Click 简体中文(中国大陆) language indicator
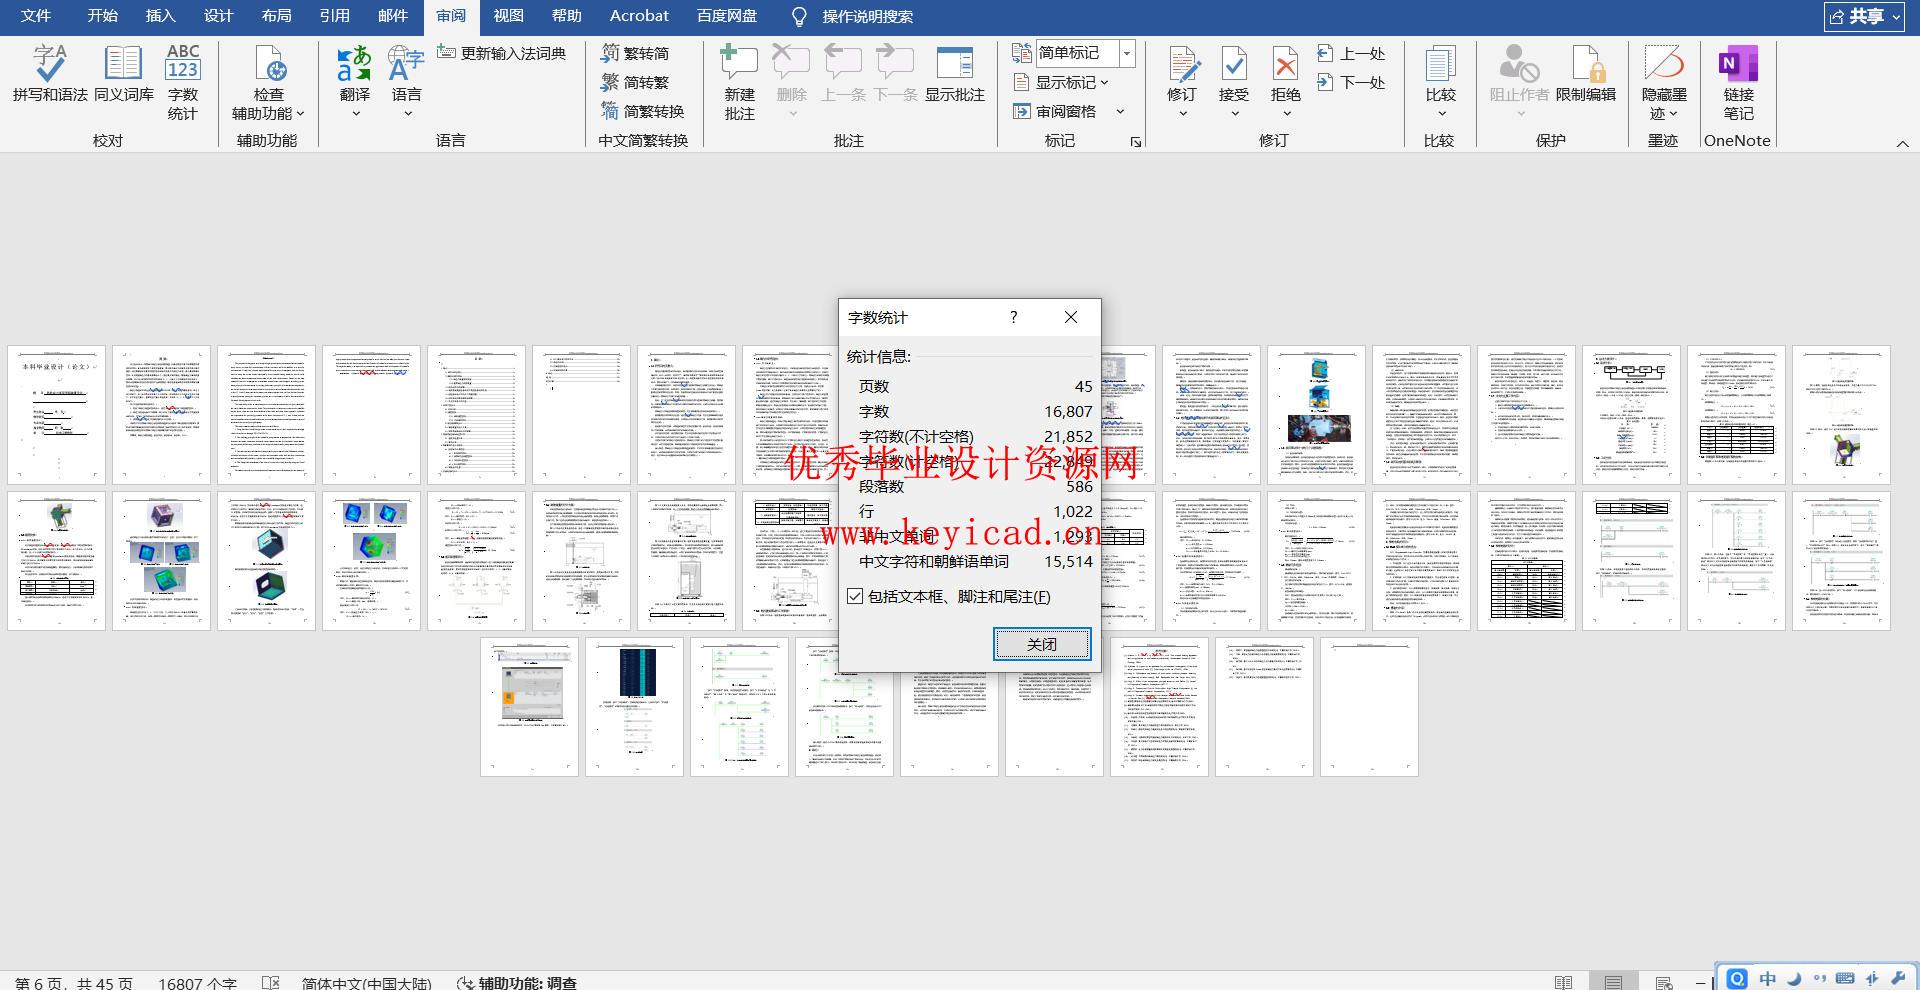The height and width of the screenshot is (990, 1920). (x=366, y=983)
